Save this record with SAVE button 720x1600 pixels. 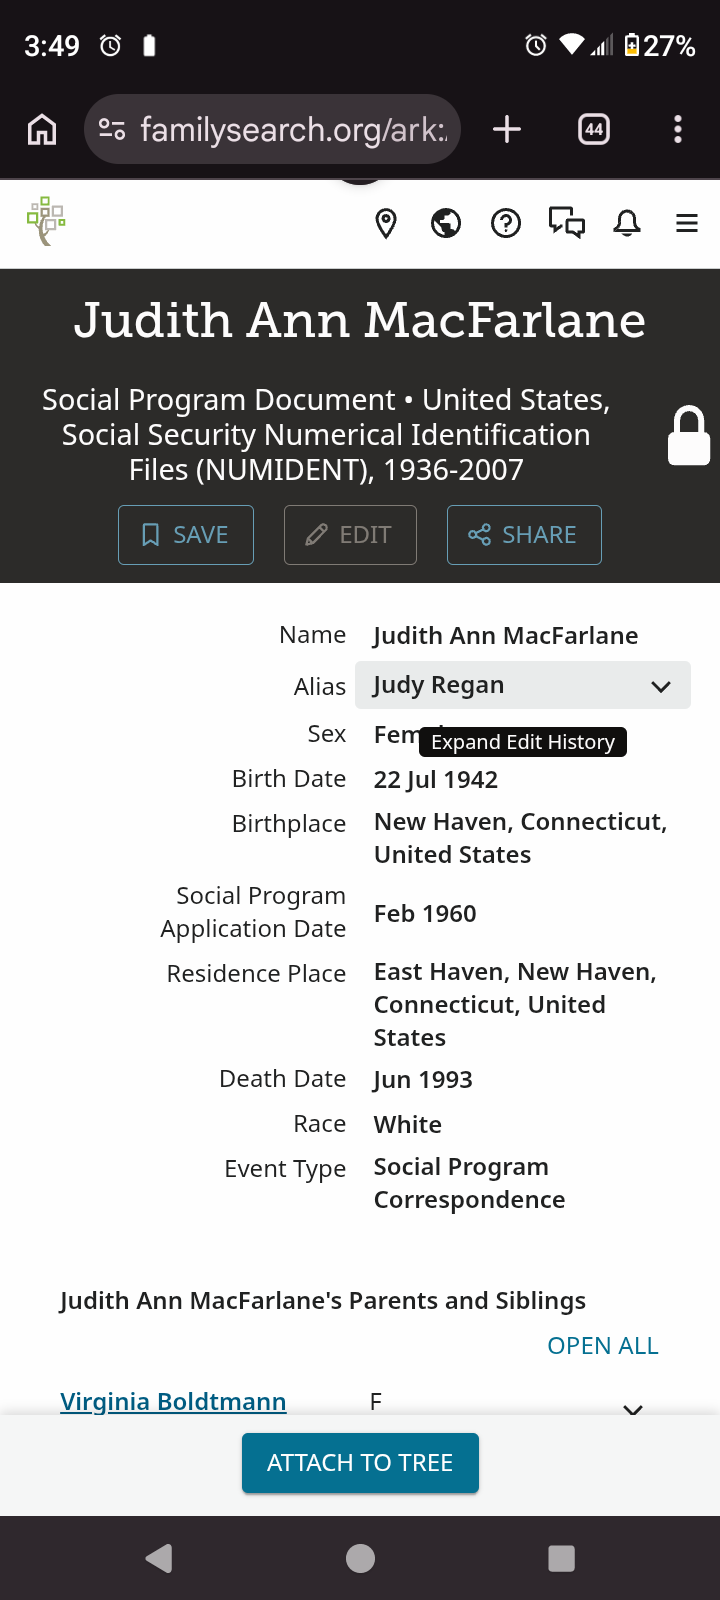[x=186, y=535]
